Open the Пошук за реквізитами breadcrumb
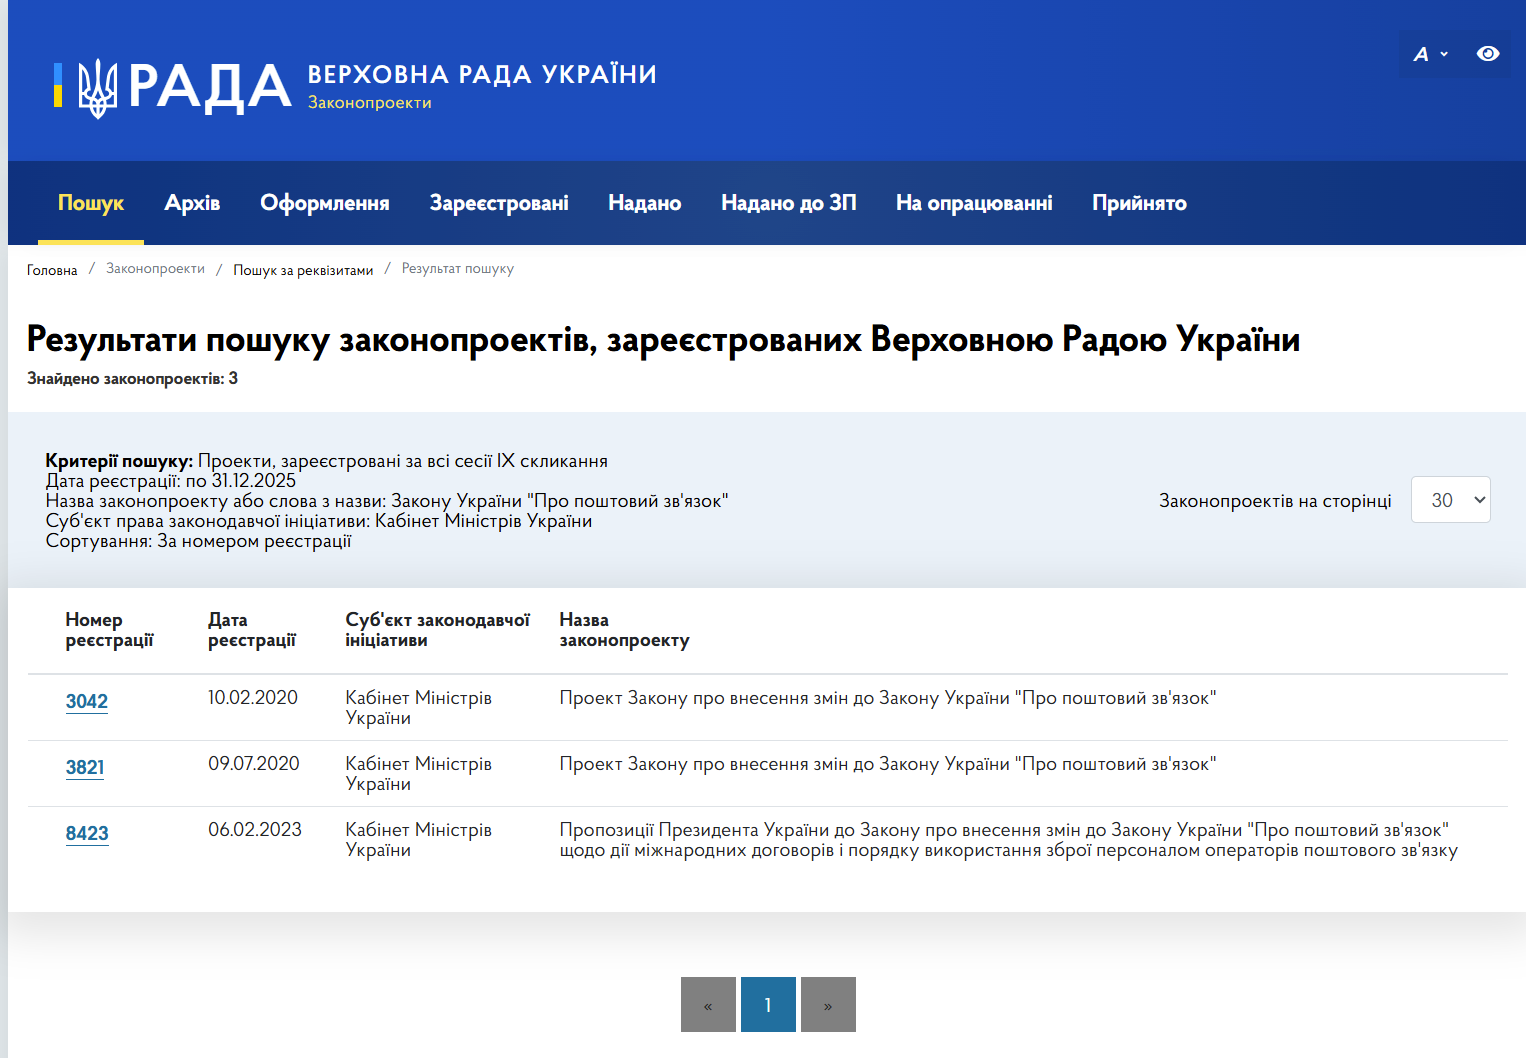The image size is (1526, 1058). click(303, 270)
